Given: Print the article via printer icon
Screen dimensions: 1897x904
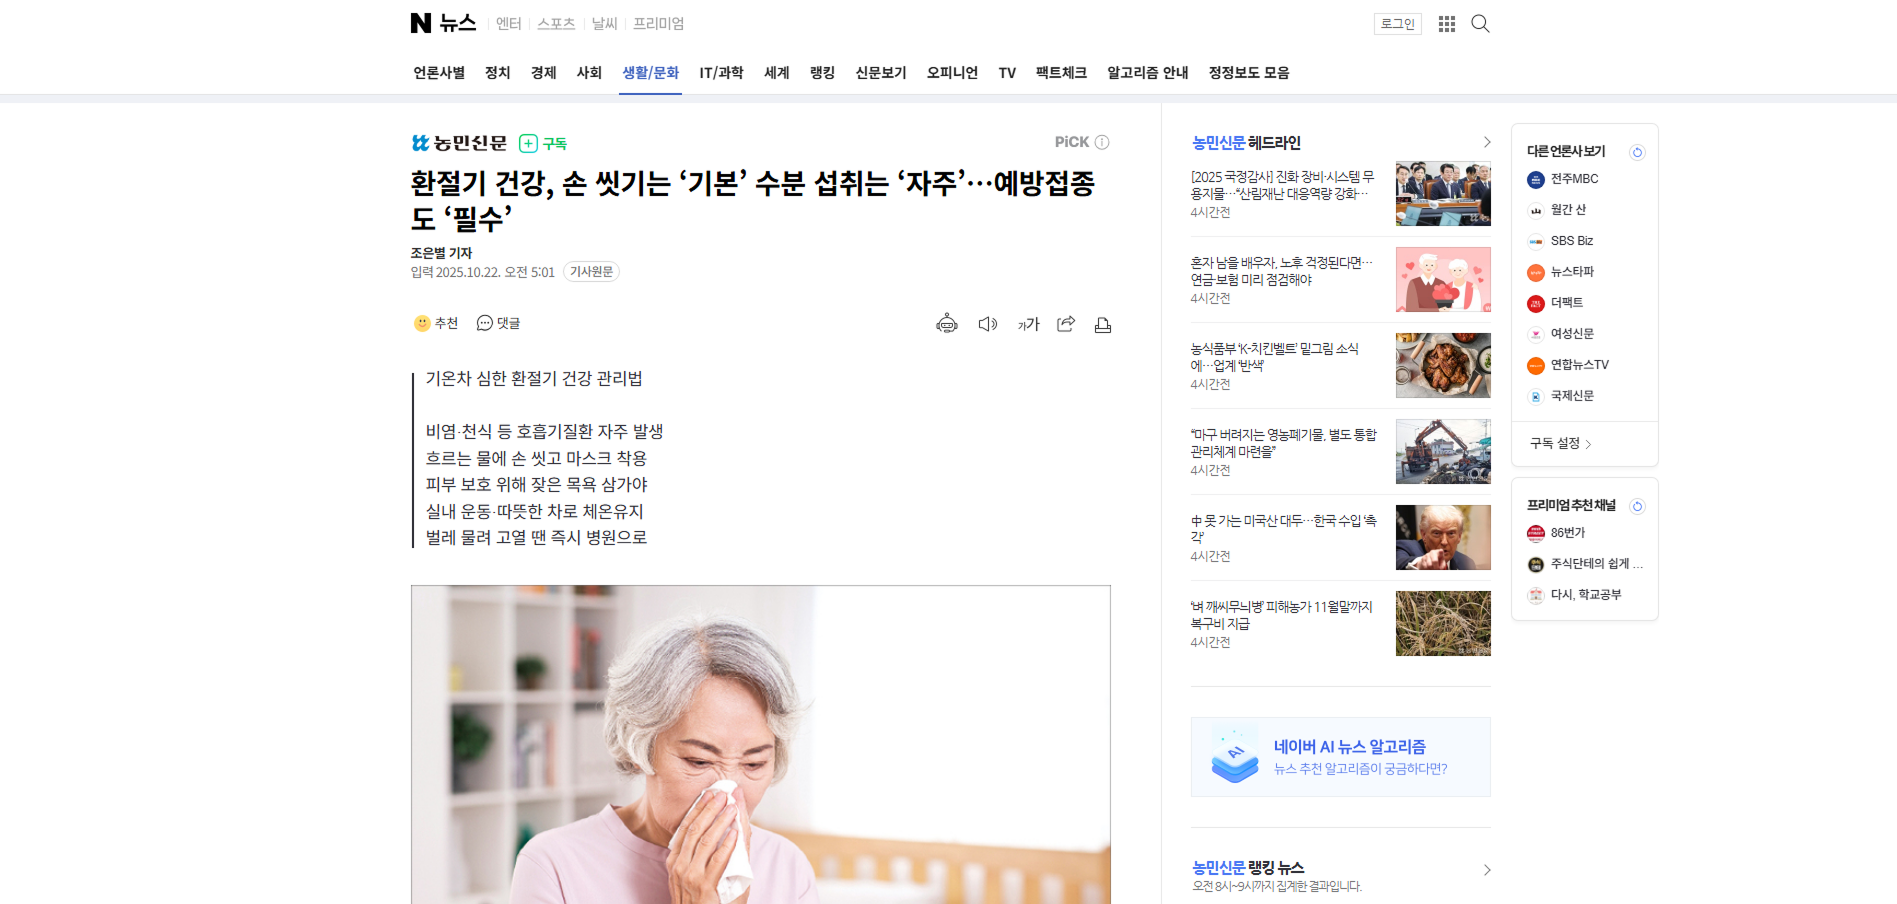Looking at the screenshot, I should coord(1103,325).
